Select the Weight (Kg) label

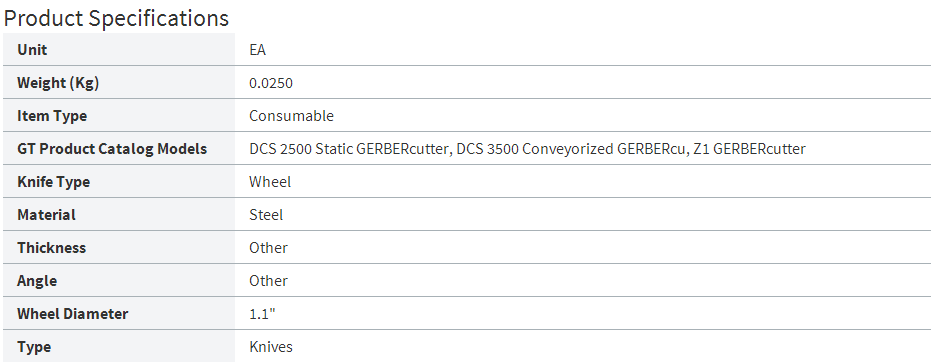(58, 83)
